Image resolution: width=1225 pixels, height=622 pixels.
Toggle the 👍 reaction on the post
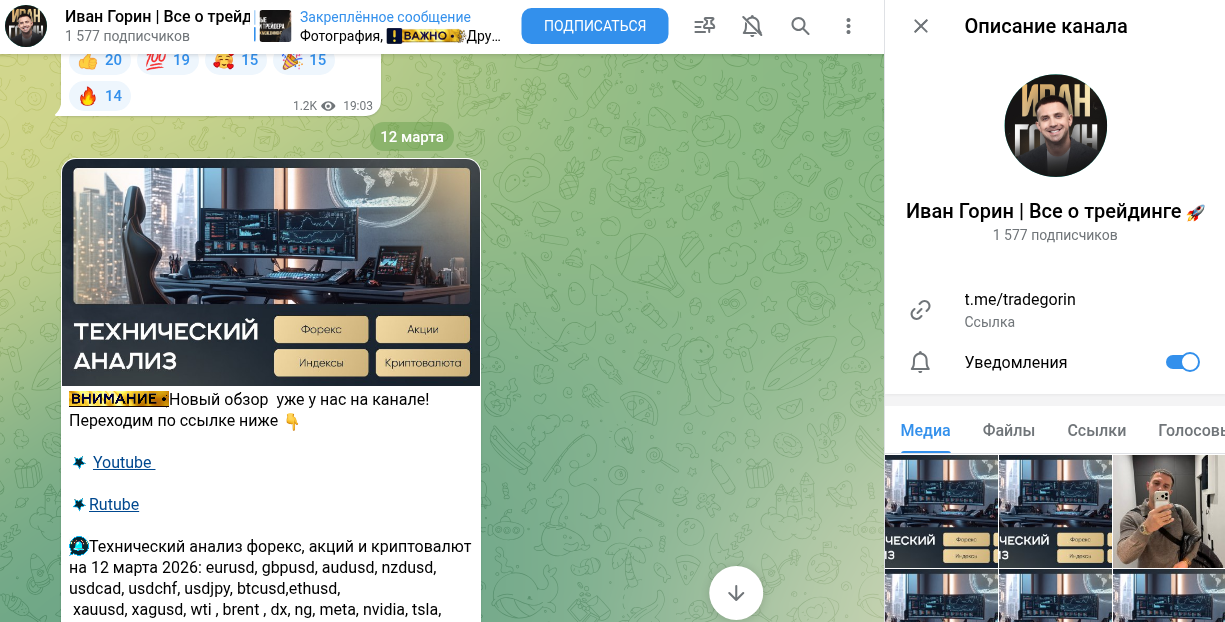[x=100, y=60]
